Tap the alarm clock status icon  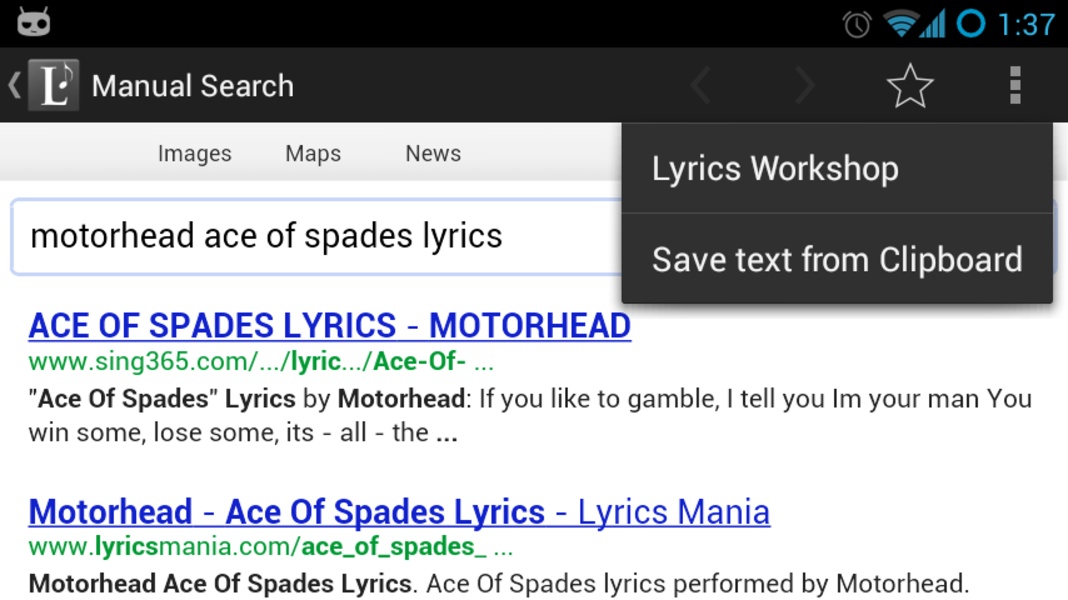coord(856,25)
